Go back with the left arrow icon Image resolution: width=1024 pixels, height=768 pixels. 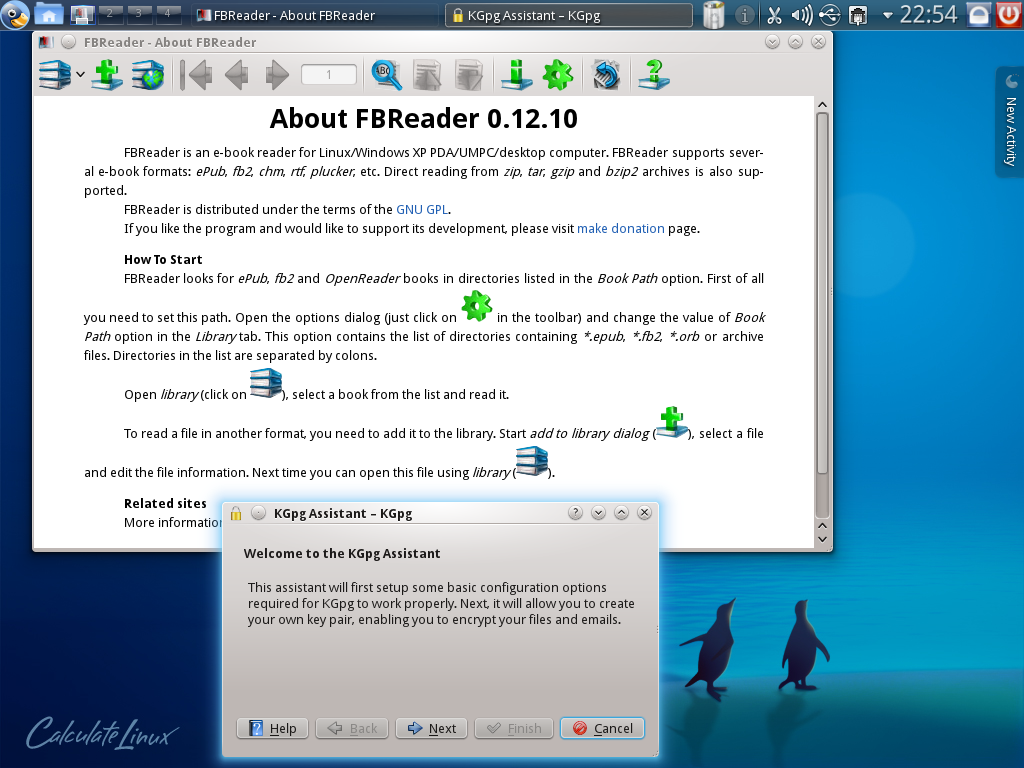[x=236, y=74]
